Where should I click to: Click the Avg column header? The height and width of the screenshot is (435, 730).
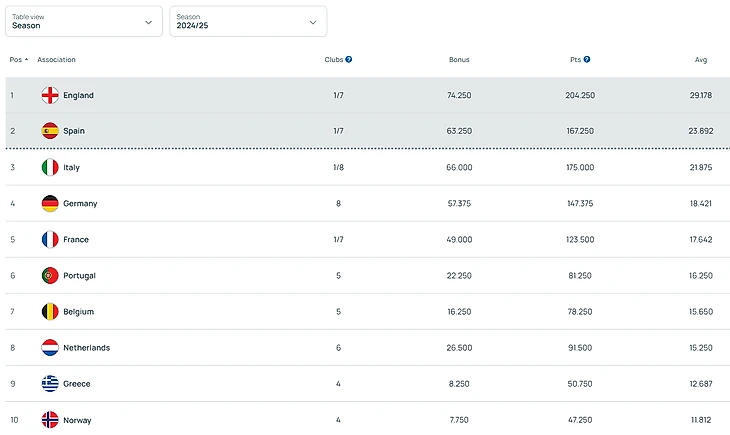tap(701, 60)
